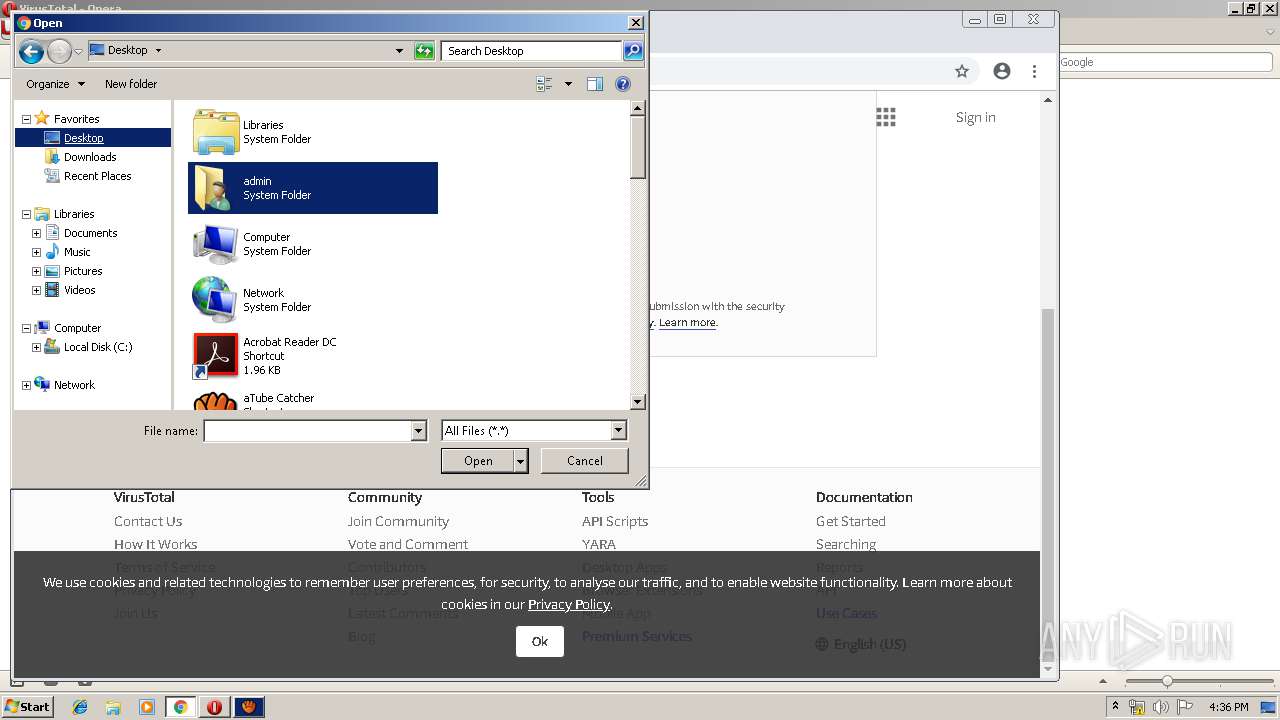Open Internet Explorer from taskbar
The width and height of the screenshot is (1280, 720).
(x=80, y=707)
